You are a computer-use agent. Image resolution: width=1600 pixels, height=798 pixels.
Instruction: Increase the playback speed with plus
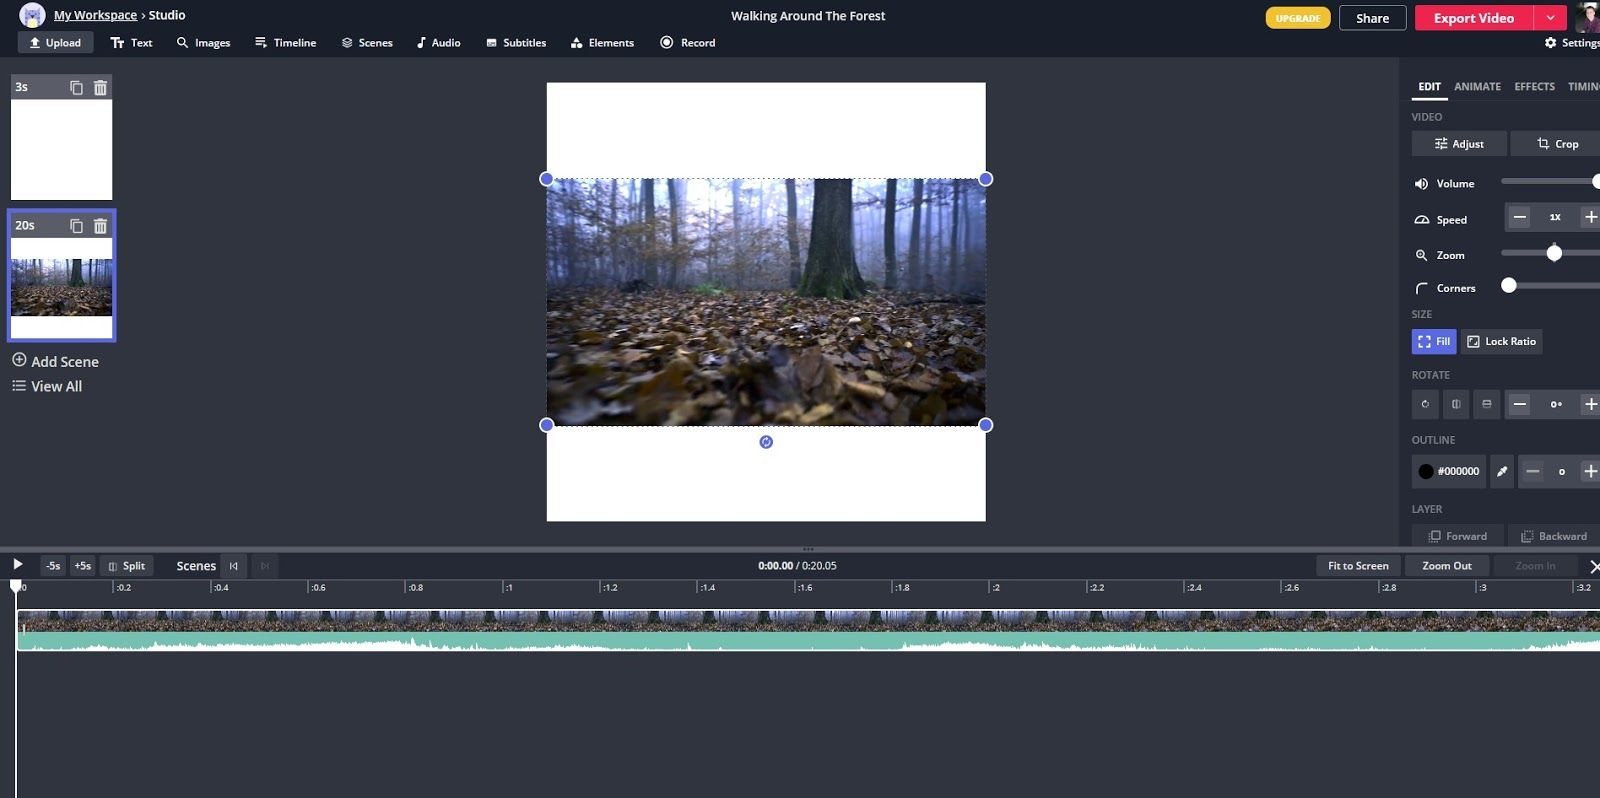(x=1589, y=217)
